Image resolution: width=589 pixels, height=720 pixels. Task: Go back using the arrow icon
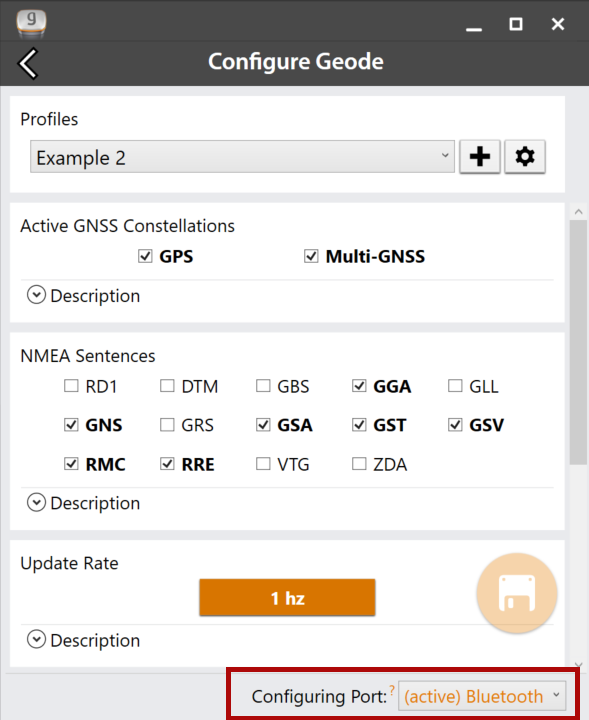(28, 63)
